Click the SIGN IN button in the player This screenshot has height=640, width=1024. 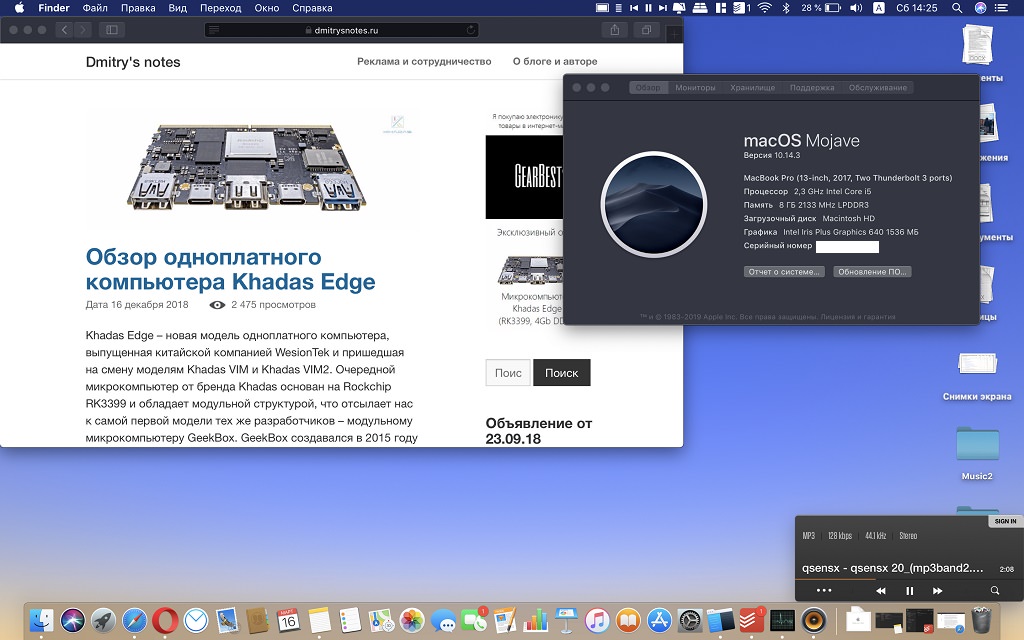[1005, 521]
